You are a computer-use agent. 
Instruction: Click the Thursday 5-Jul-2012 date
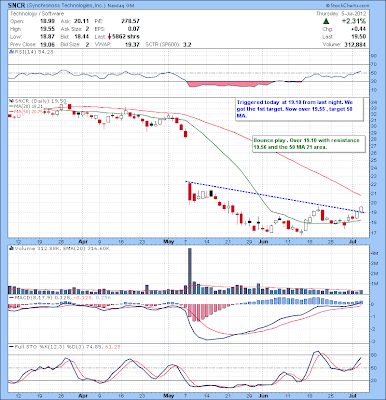pos(341,14)
